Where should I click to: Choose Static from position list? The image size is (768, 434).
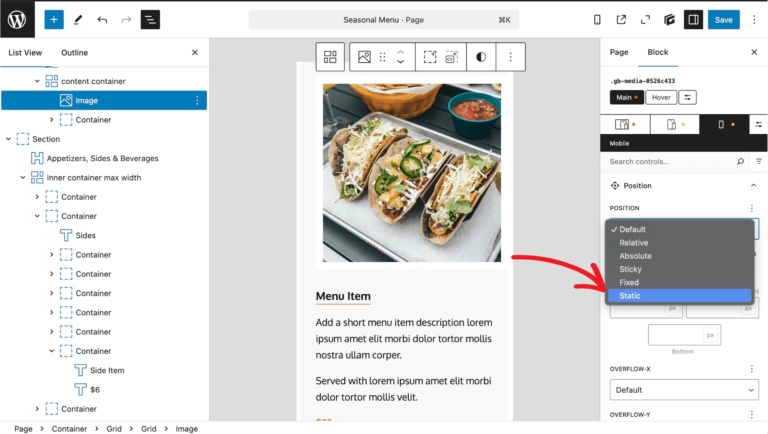679,295
